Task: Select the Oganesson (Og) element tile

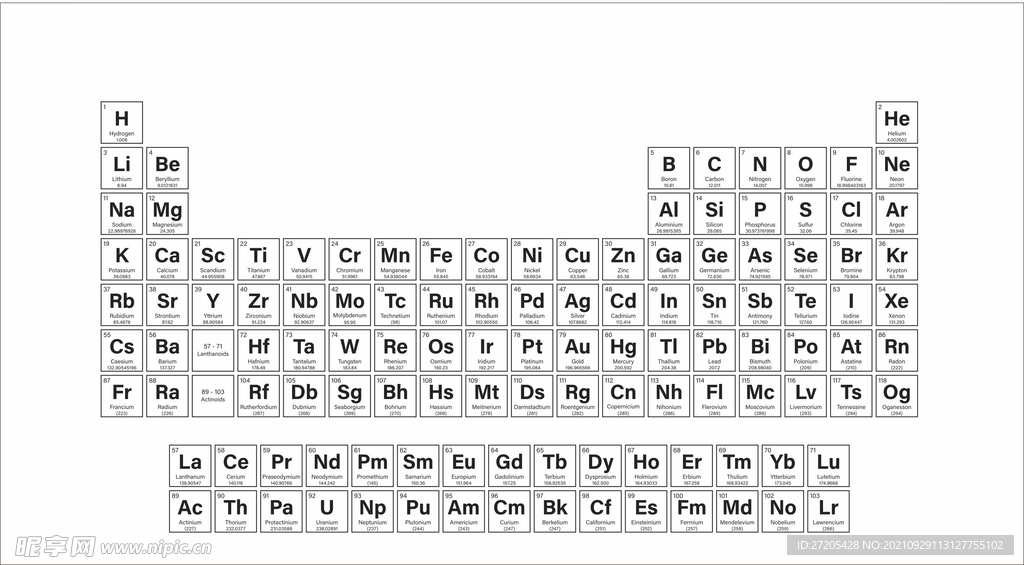Action: [897, 395]
